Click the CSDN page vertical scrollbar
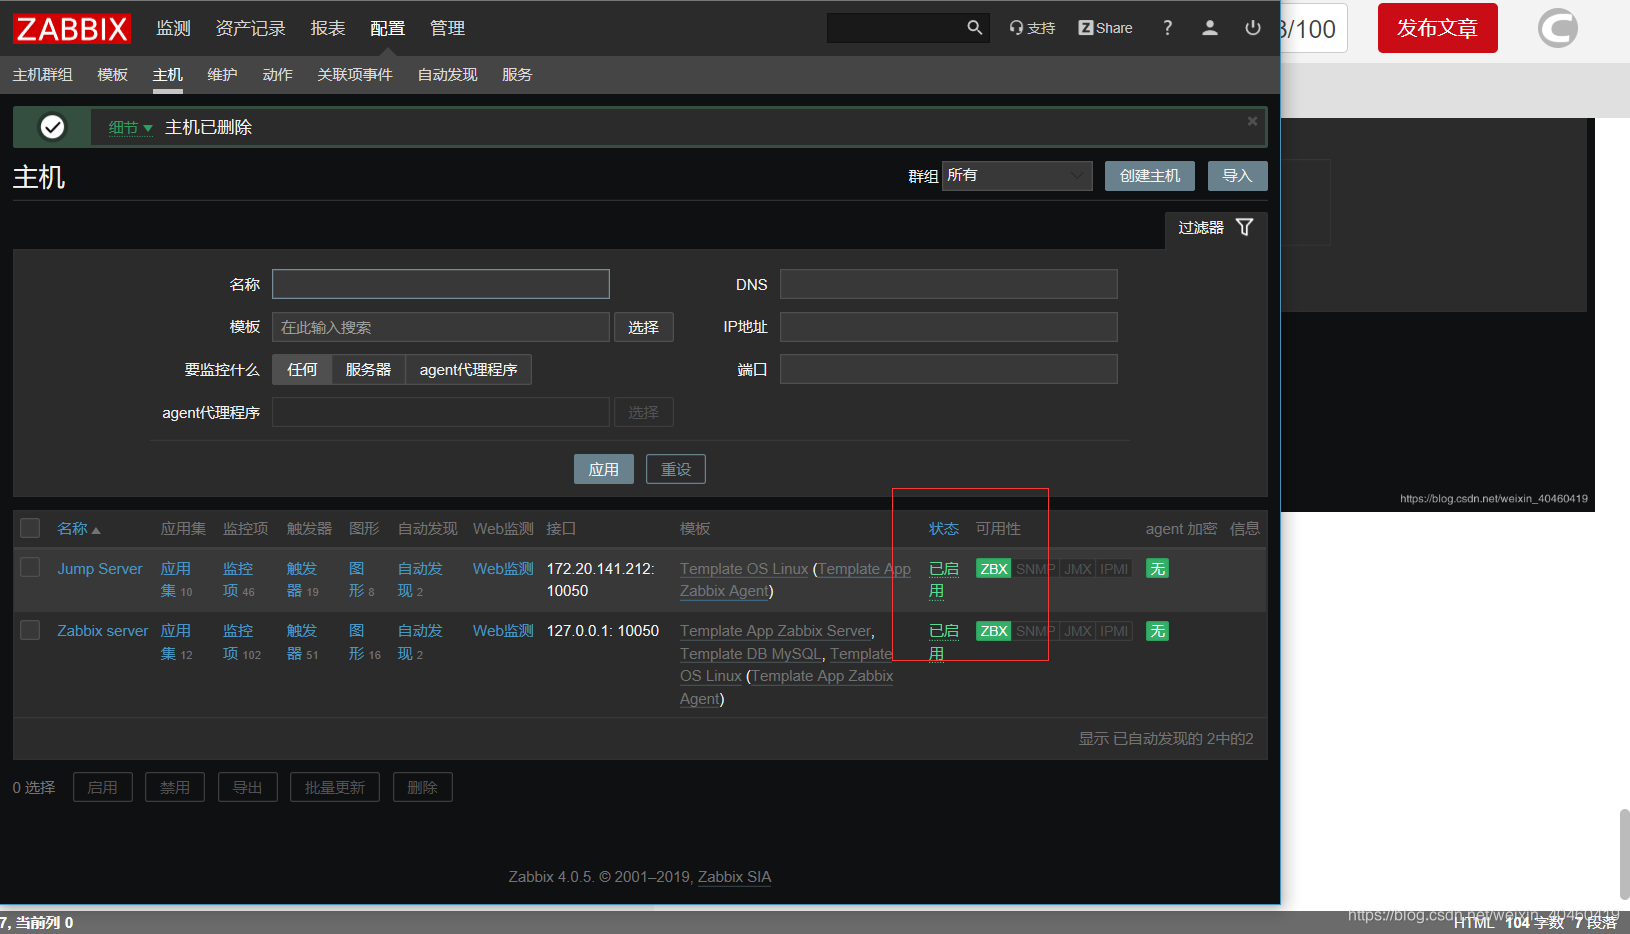 pos(1624,855)
